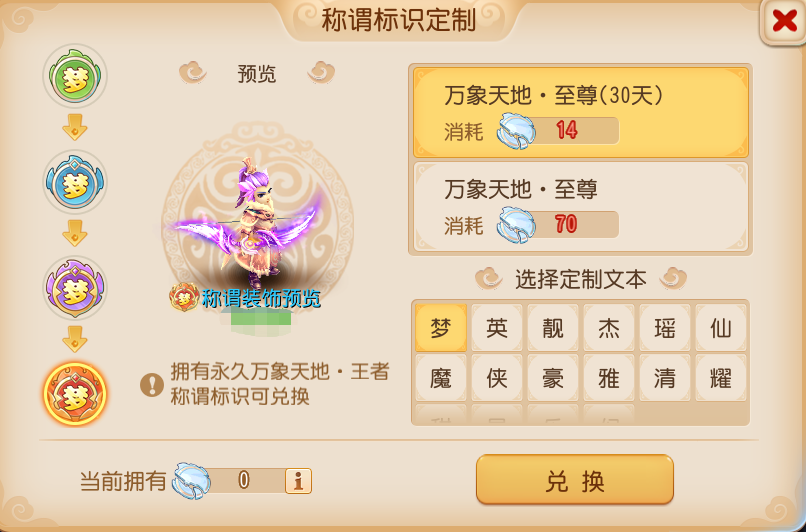Screen dimensions: 806x532
Task: Select the green 梦 badge tier icon
Action: click(75, 76)
